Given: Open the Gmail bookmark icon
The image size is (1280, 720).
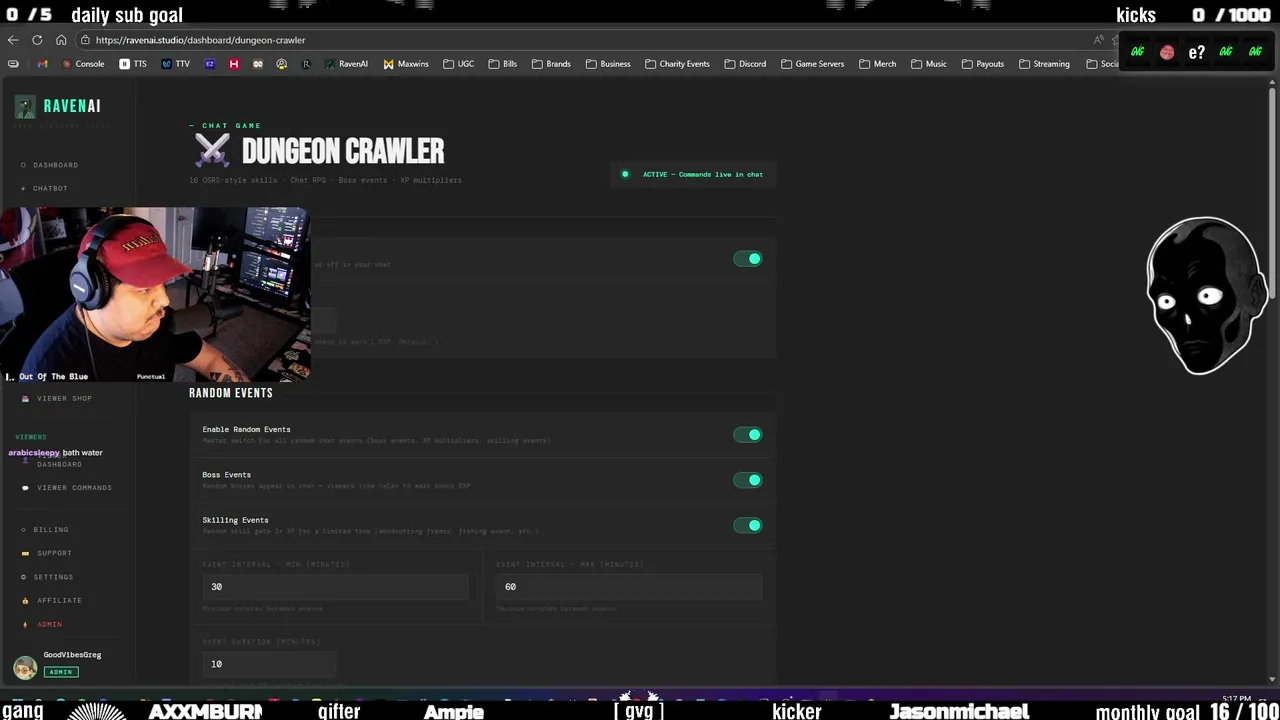Looking at the screenshot, I should 42,64.
